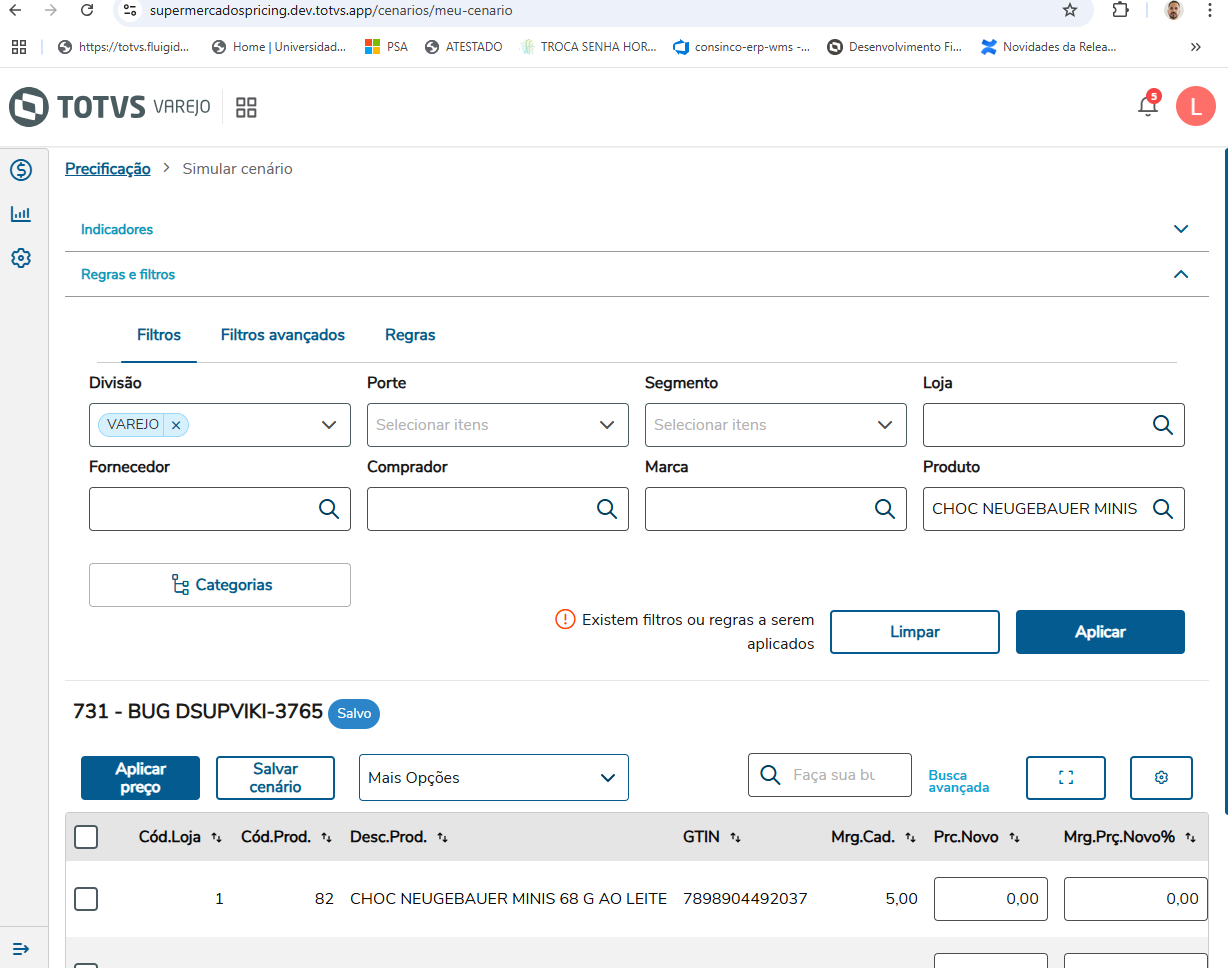Click the browser address bar URL
Image resolution: width=1228 pixels, height=968 pixels.
(x=331, y=10)
